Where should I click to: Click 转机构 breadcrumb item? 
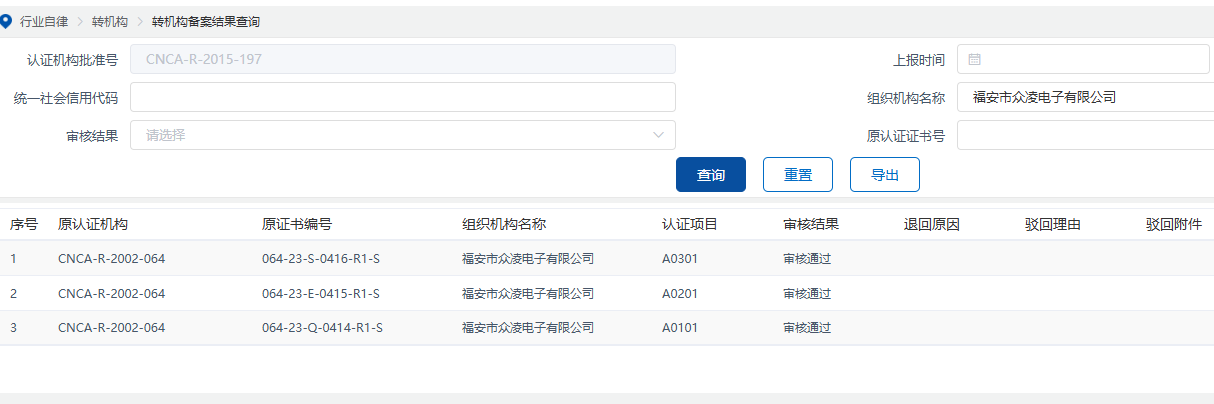[109, 21]
